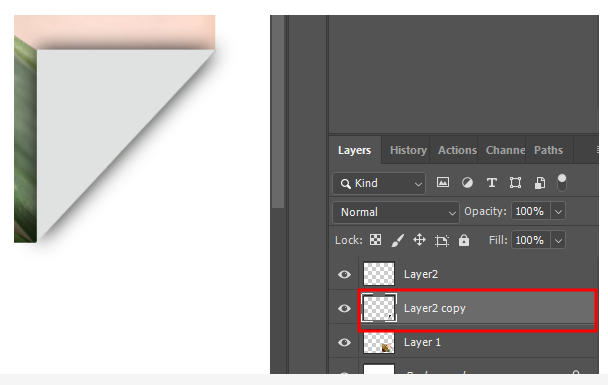Select the layer named Layer 1
The height and width of the screenshot is (385, 608).
(422, 342)
